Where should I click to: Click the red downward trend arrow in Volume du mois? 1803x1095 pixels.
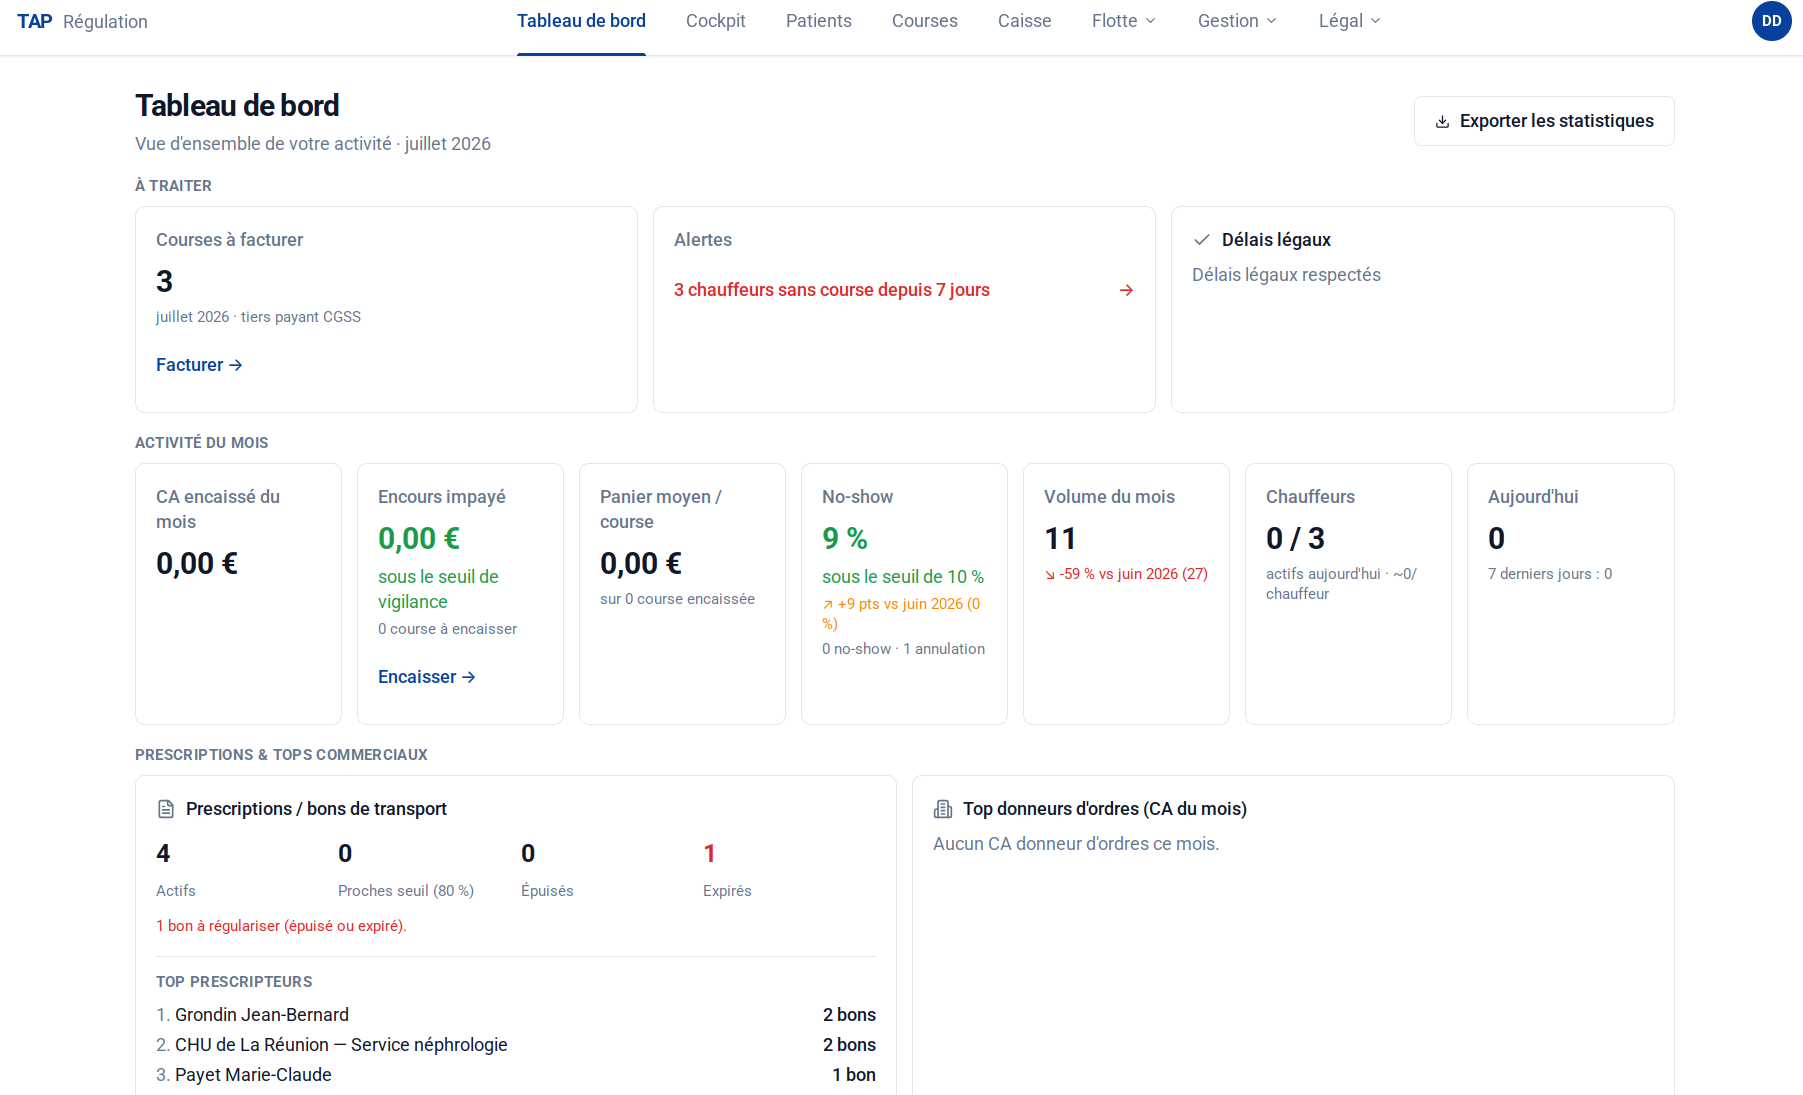click(x=1050, y=575)
